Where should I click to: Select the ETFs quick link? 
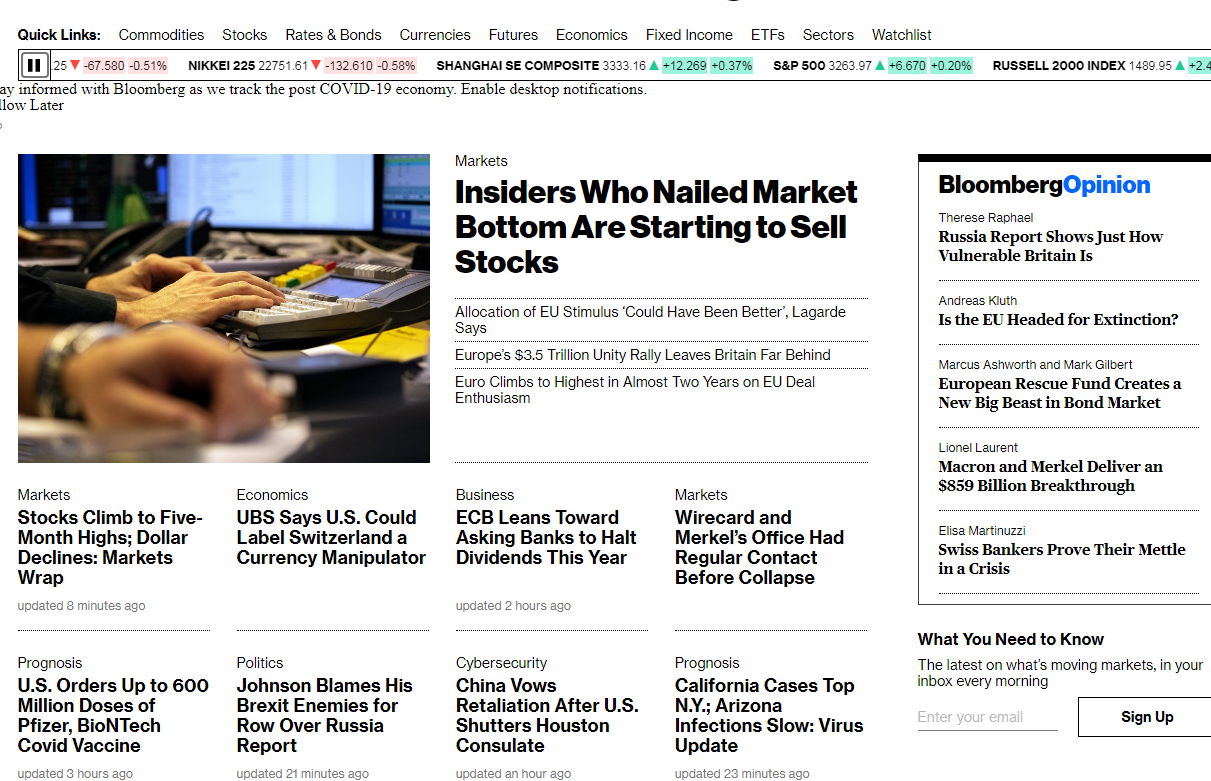[768, 34]
